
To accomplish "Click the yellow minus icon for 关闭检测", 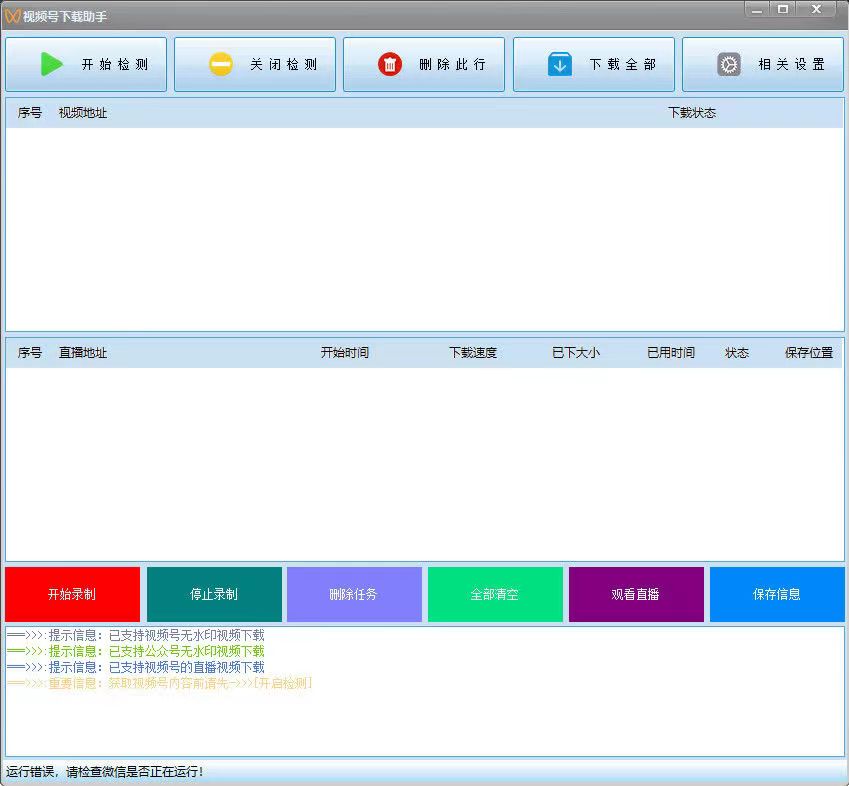I will coord(221,64).
